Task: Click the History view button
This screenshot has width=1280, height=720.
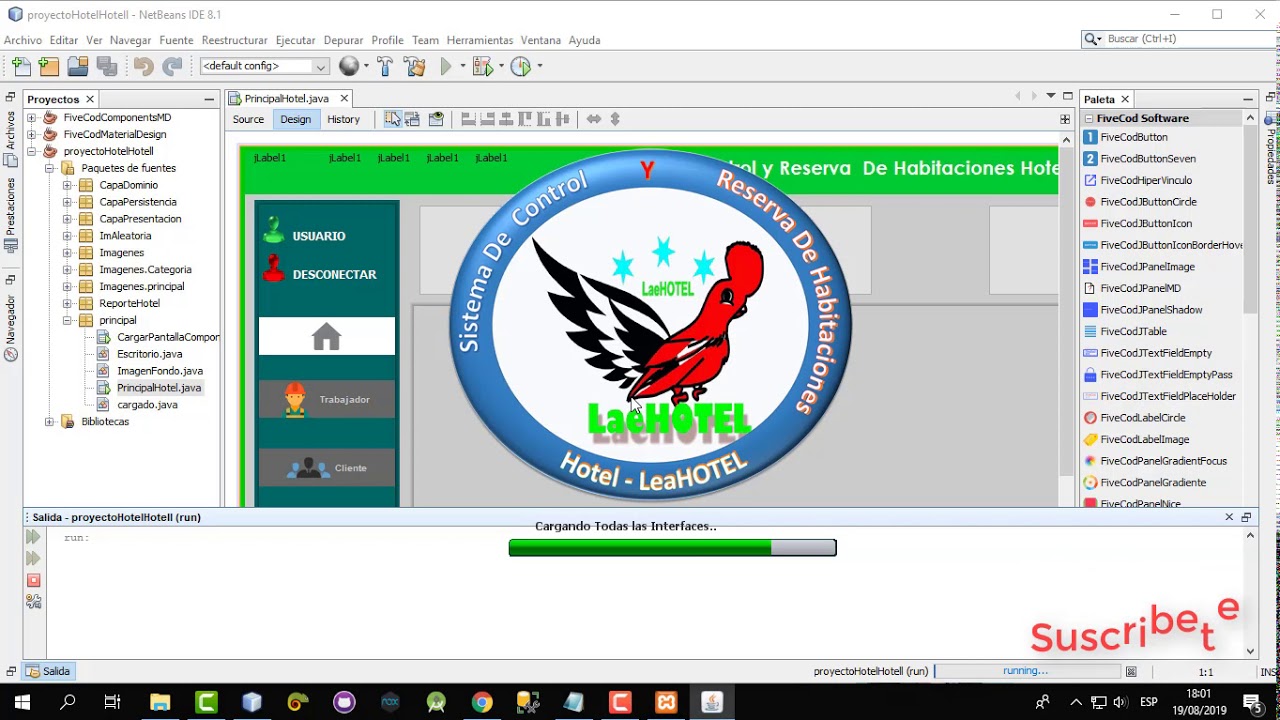Action: coord(343,119)
